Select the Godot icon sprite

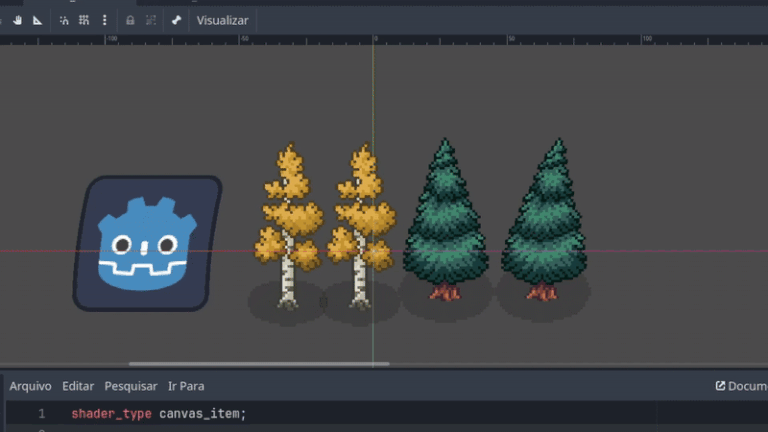tap(147, 243)
